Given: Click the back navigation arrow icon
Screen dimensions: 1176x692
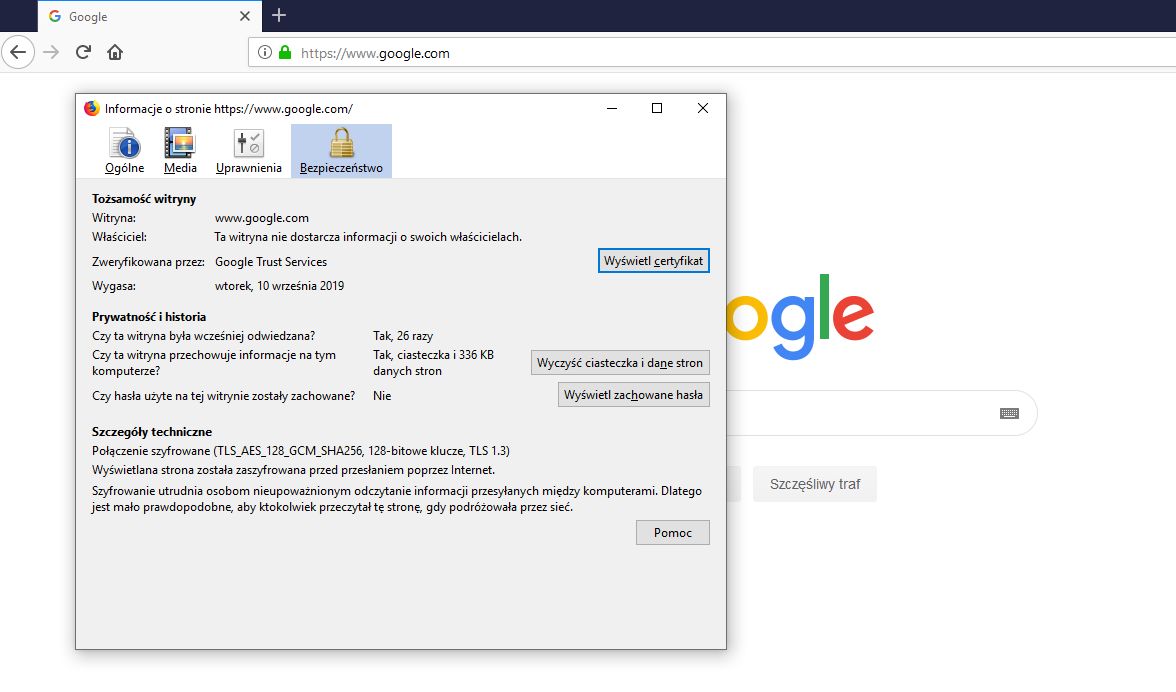Looking at the screenshot, I should coord(18,52).
